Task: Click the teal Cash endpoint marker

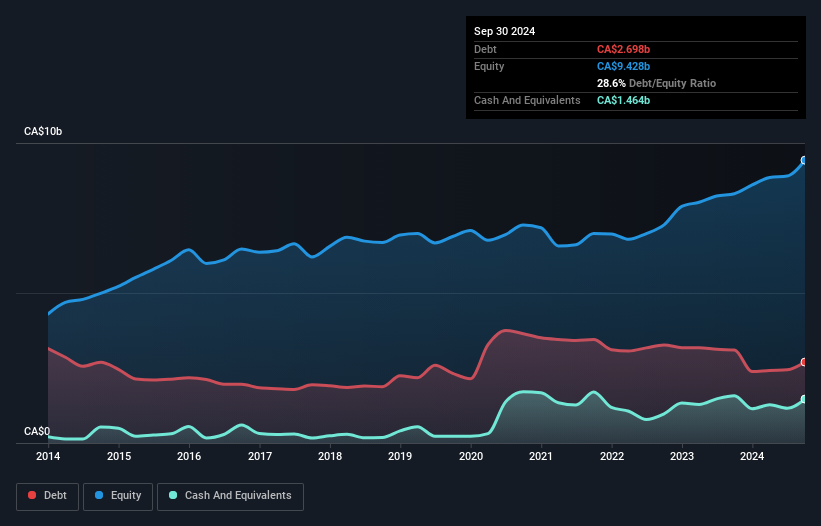Action: (804, 399)
